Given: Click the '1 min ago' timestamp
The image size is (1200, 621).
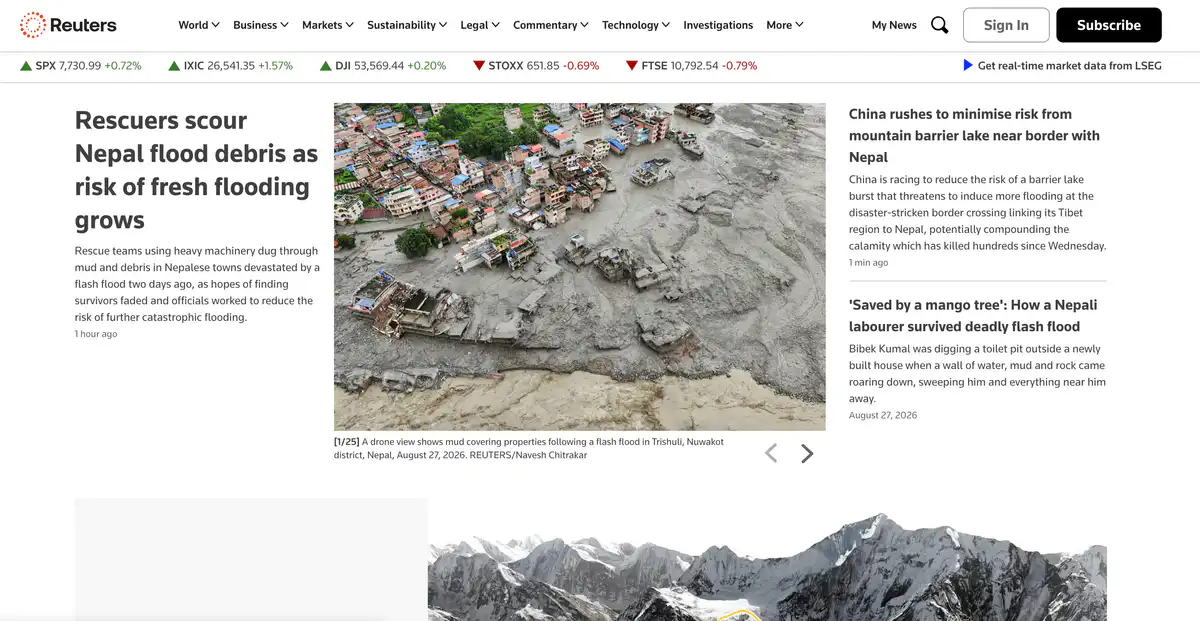Looking at the screenshot, I should click(868, 263).
